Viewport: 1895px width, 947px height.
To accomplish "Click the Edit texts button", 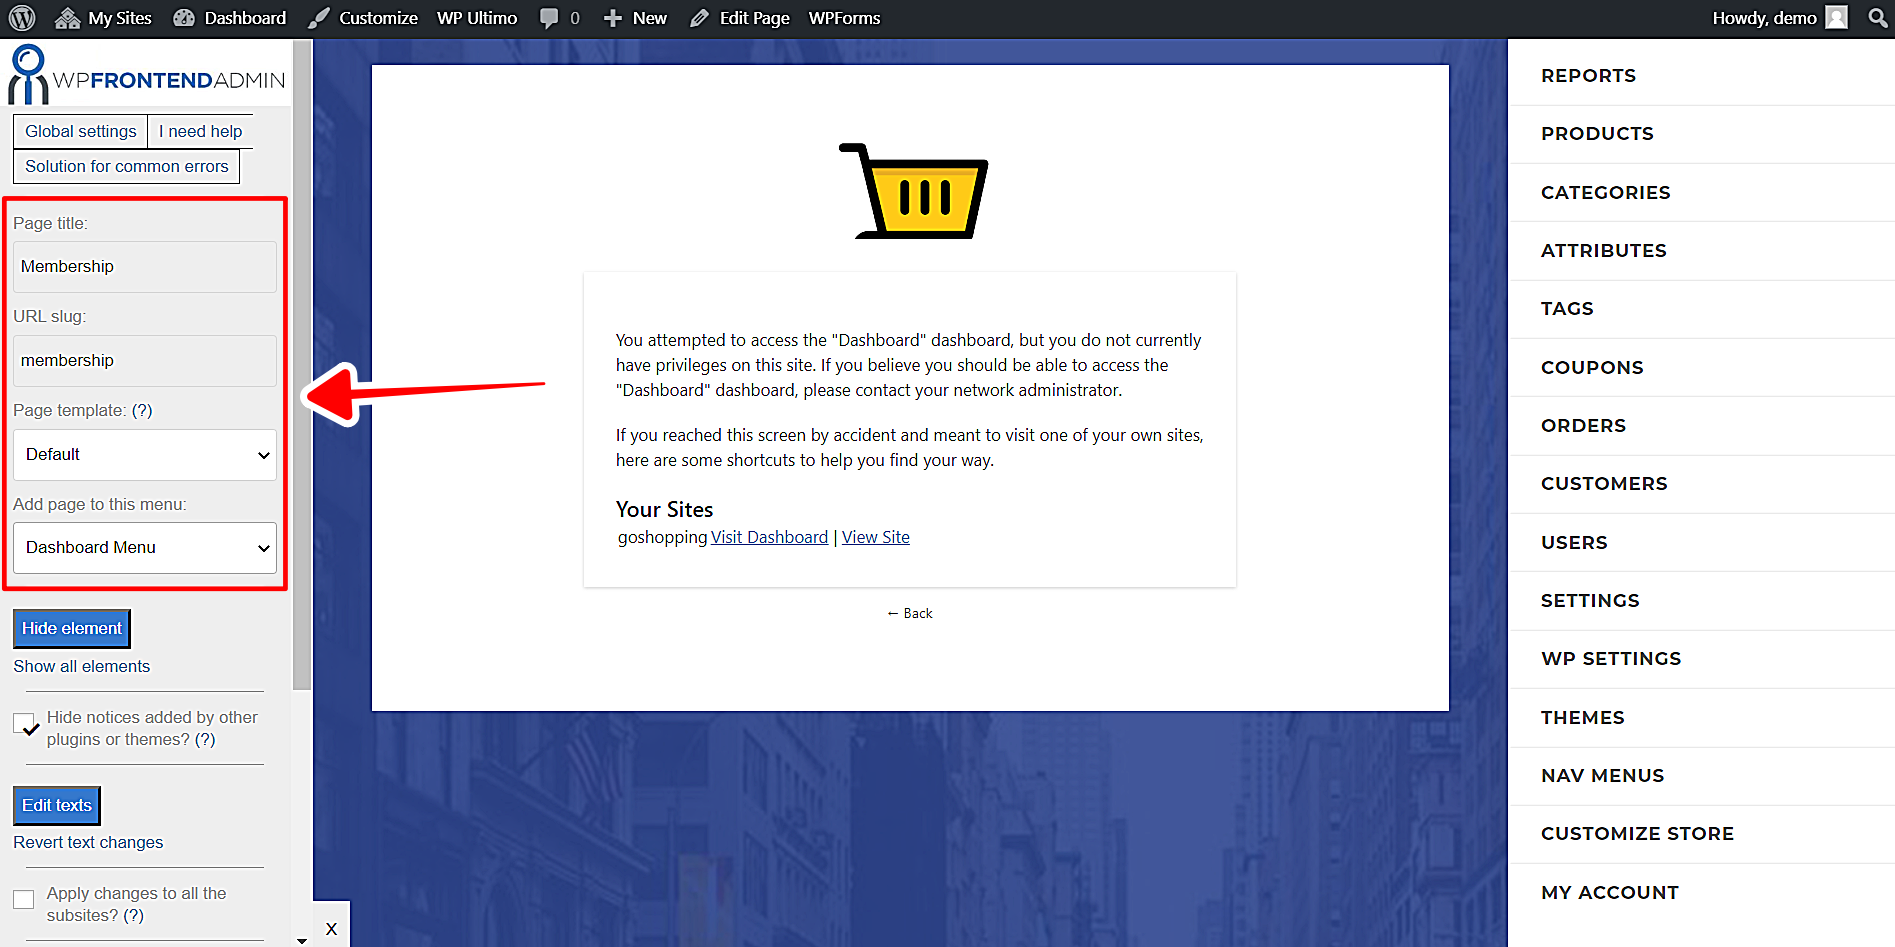I will click(57, 805).
